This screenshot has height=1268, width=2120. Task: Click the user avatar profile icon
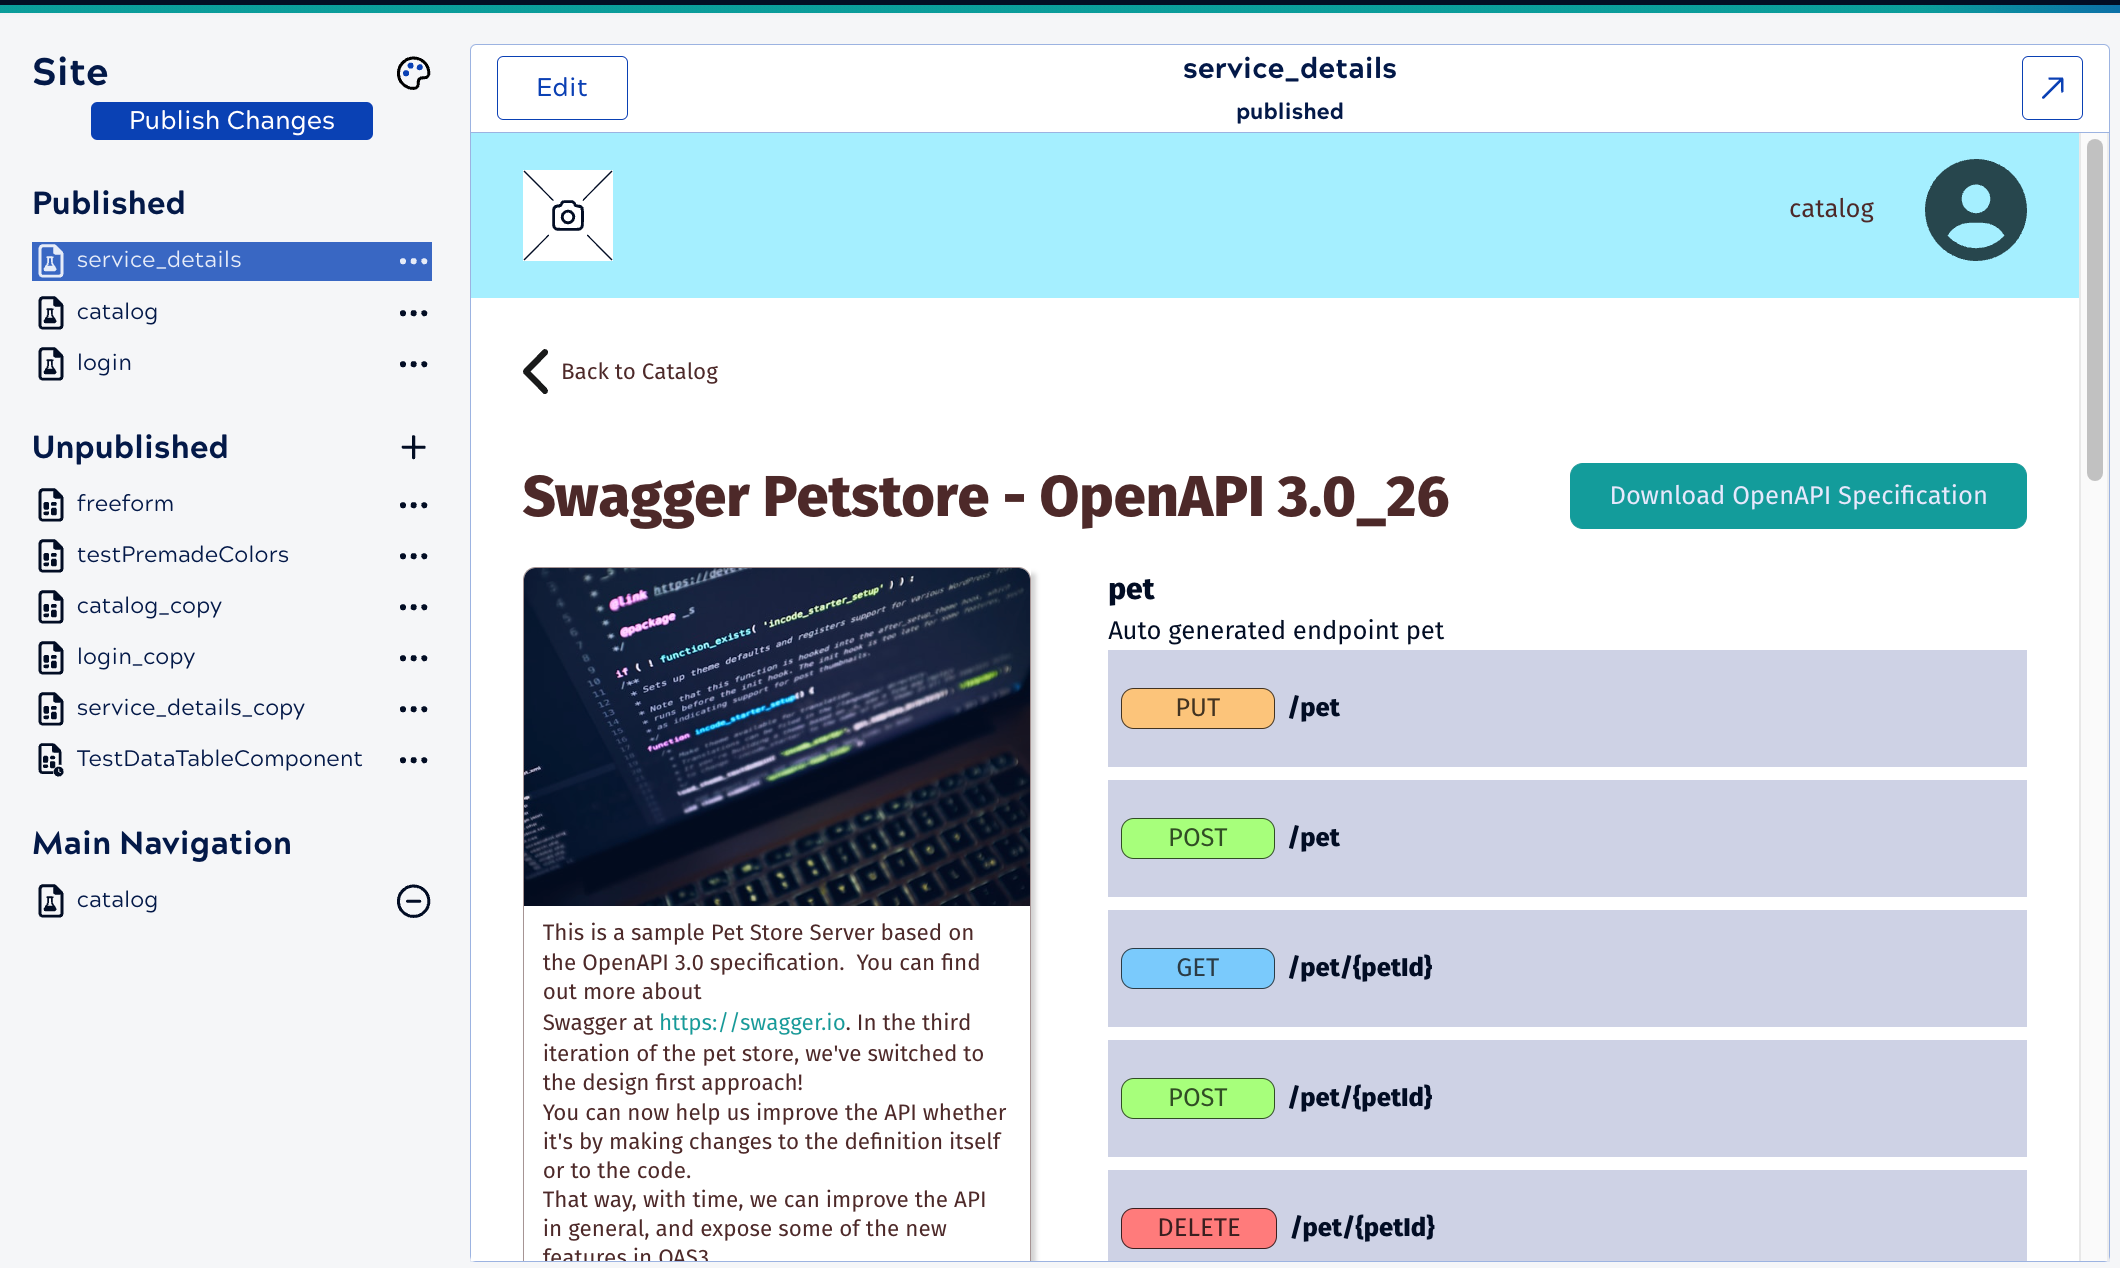(x=1975, y=210)
